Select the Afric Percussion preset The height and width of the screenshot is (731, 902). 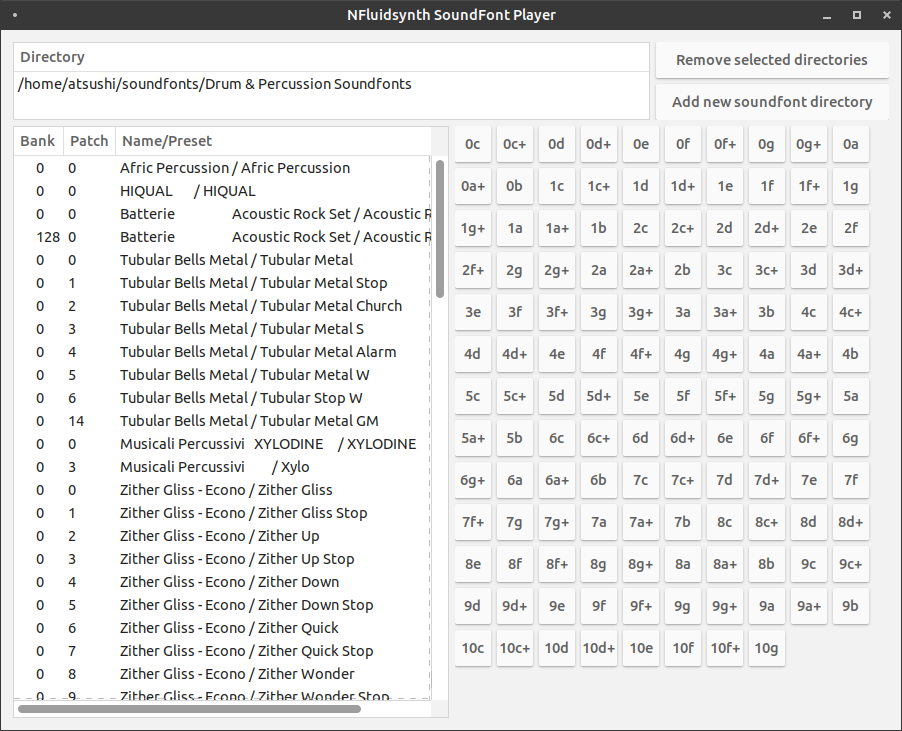222,168
